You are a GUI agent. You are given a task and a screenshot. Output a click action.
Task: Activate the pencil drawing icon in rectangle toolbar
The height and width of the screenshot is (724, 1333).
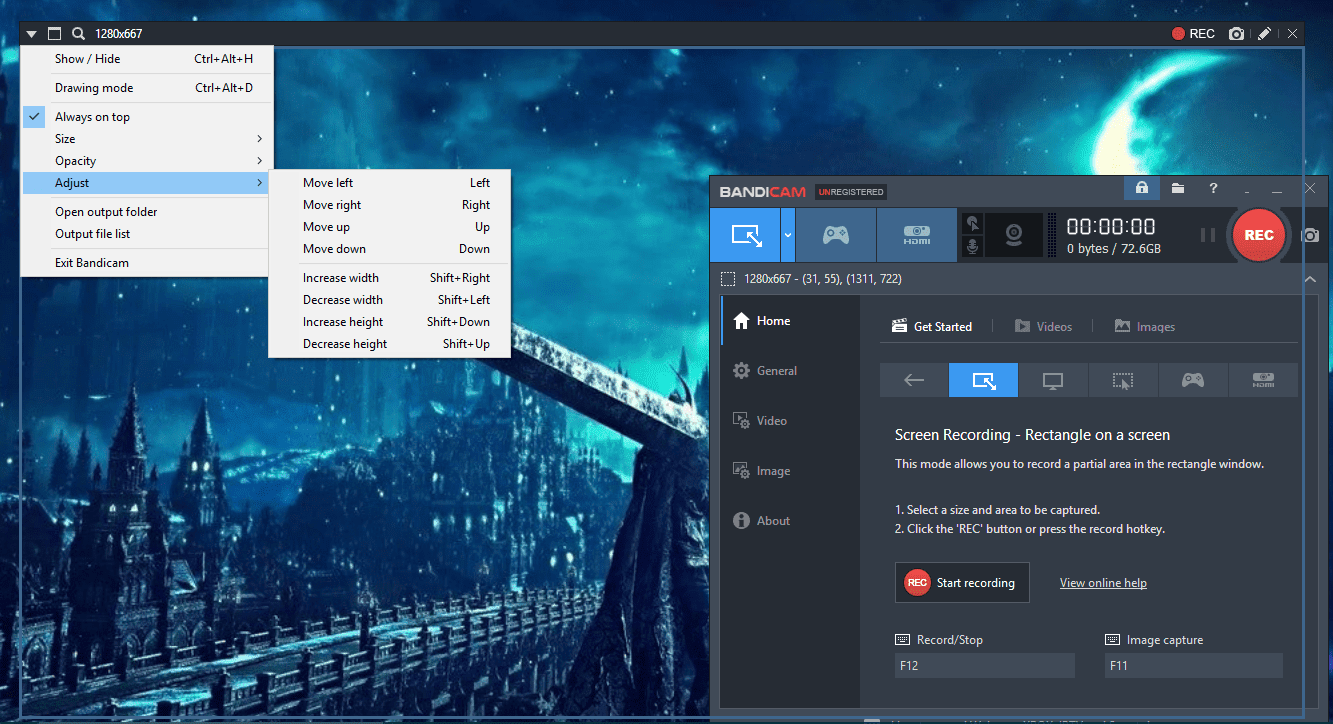tap(1264, 34)
